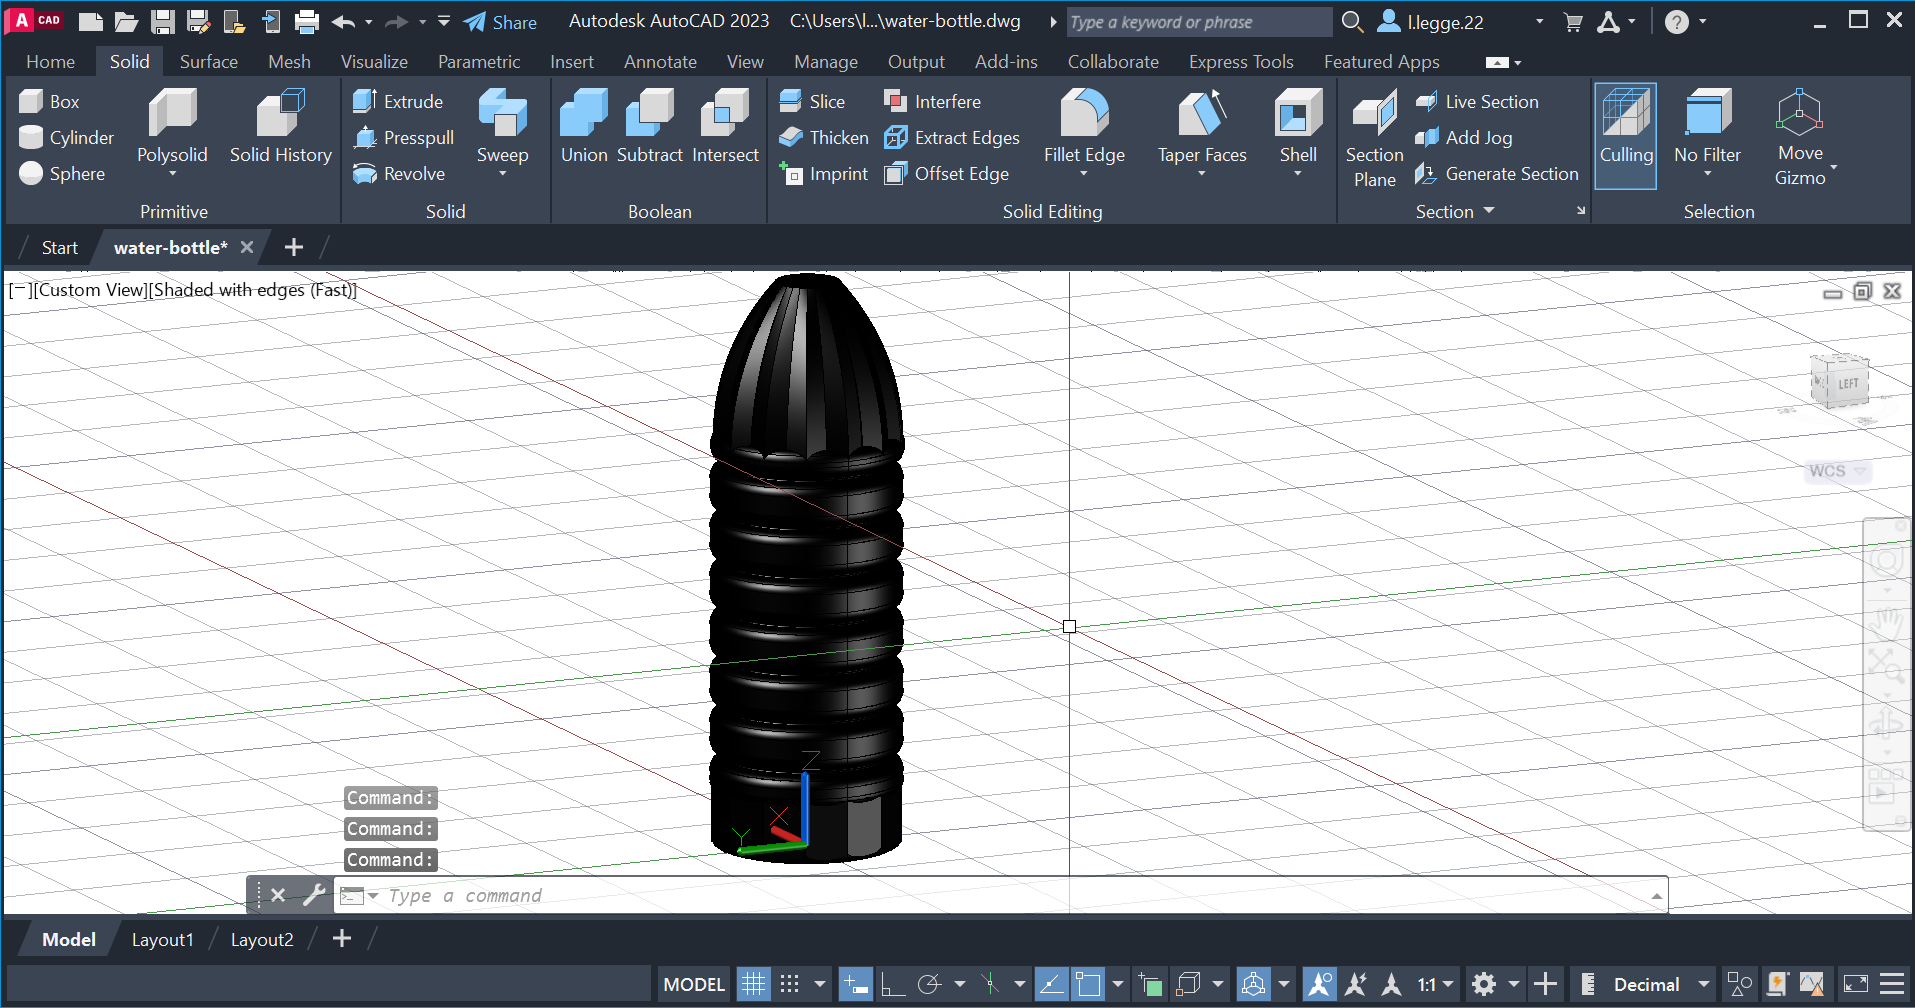Expand the Fillet Edge dropdown arrow
This screenshot has height=1008, width=1915.
[x=1084, y=174]
